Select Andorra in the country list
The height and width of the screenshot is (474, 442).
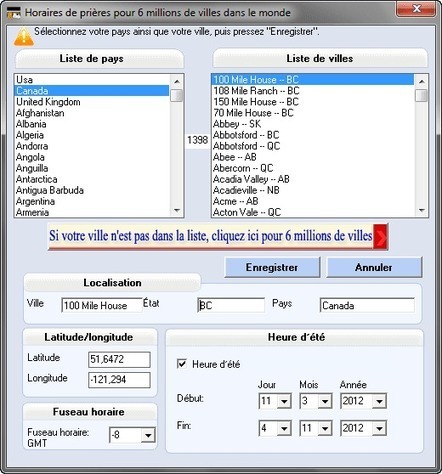tap(92, 146)
